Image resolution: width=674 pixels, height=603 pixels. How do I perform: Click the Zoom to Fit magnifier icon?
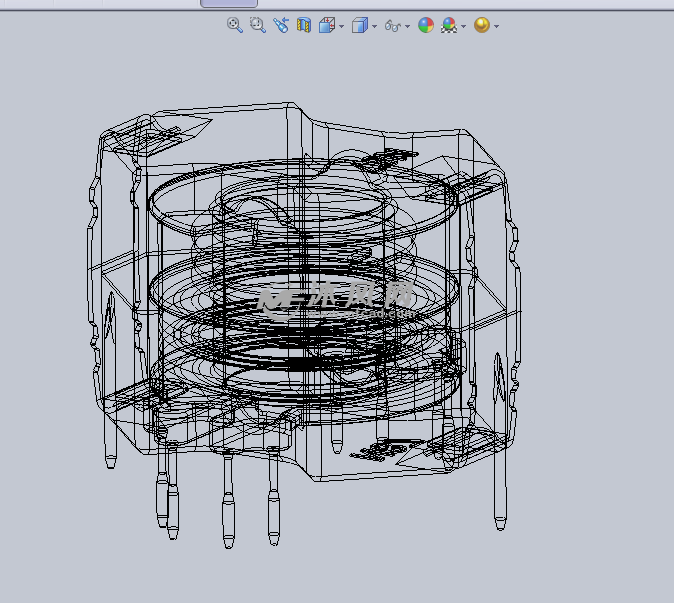point(235,25)
